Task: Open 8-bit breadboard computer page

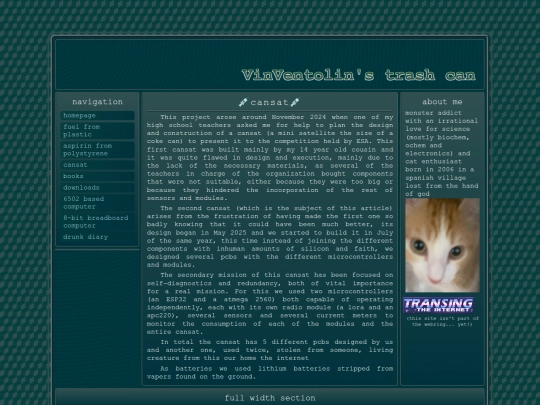Action: [x=97, y=222]
